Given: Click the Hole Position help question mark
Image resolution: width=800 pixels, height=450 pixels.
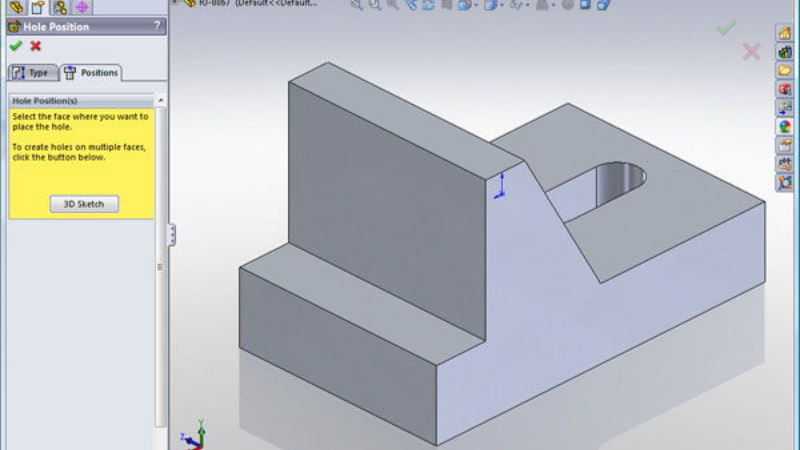Looking at the screenshot, I should coord(157,26).
